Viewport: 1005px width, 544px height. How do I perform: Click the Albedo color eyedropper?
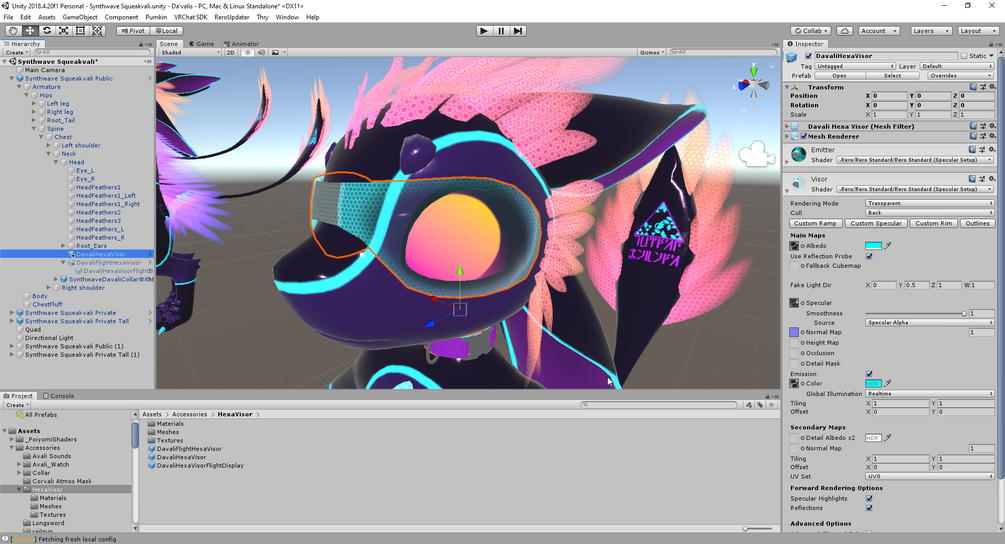tap(888, 245)
